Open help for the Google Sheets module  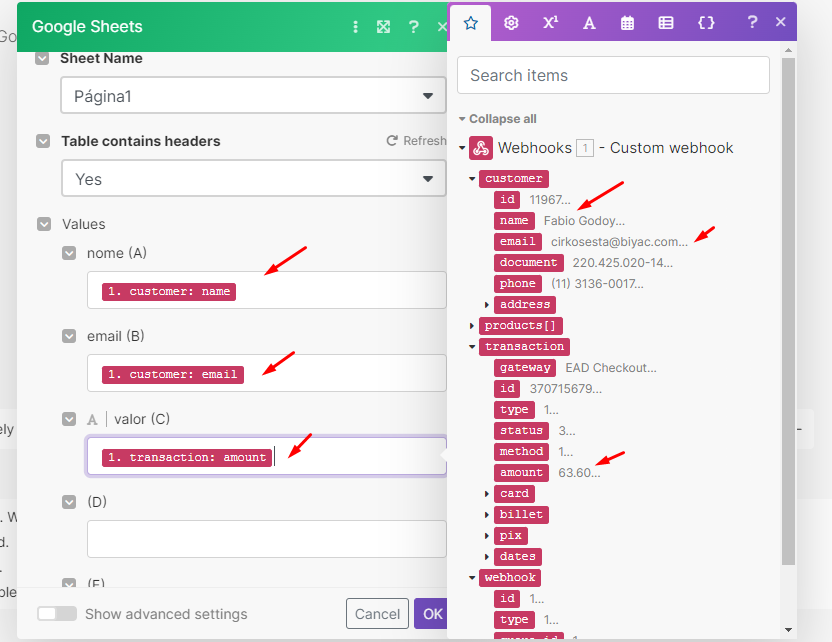(413, 27)
